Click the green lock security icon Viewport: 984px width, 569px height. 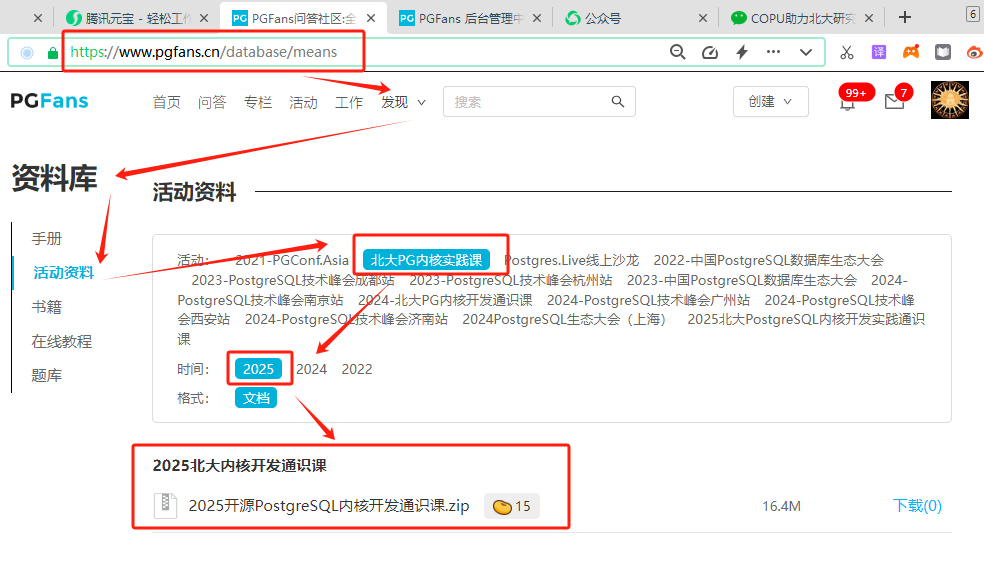click(x=53, y=53)
